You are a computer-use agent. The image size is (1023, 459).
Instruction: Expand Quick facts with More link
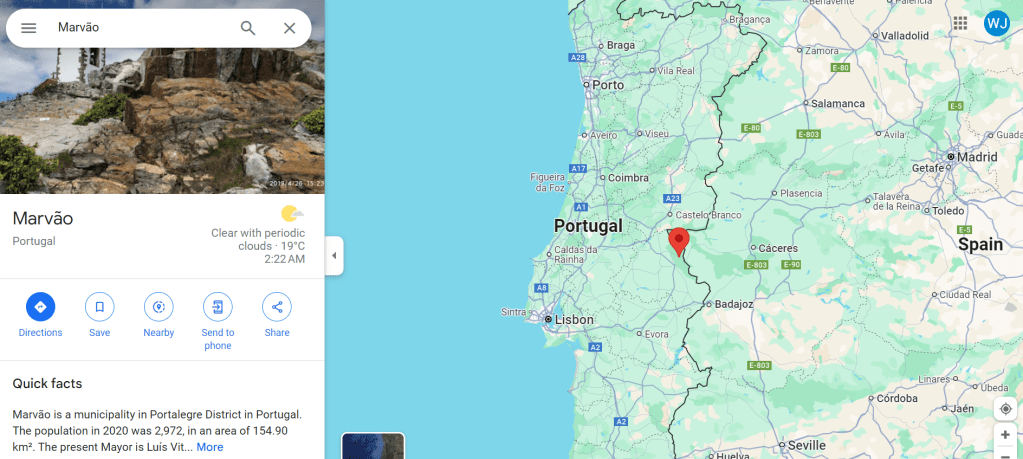click(x=210, y=447)
